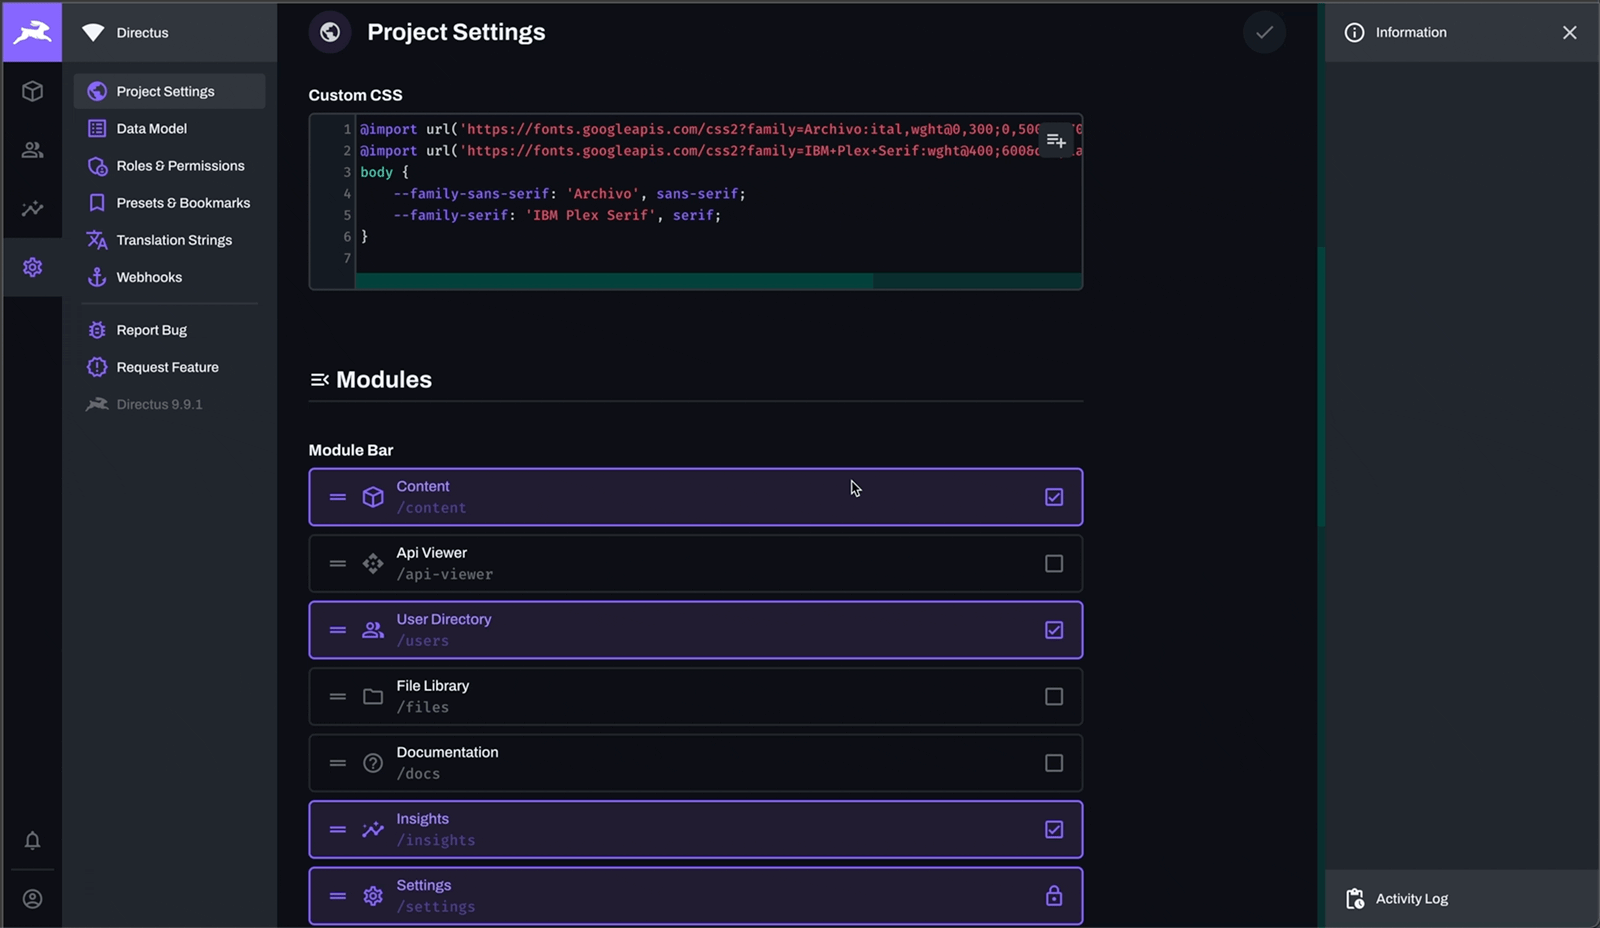Image resolution: width=1600 pixels, height=928 pixels.
Task: Click the question mark icon in Documentation row
Action: tap(373, 763)
